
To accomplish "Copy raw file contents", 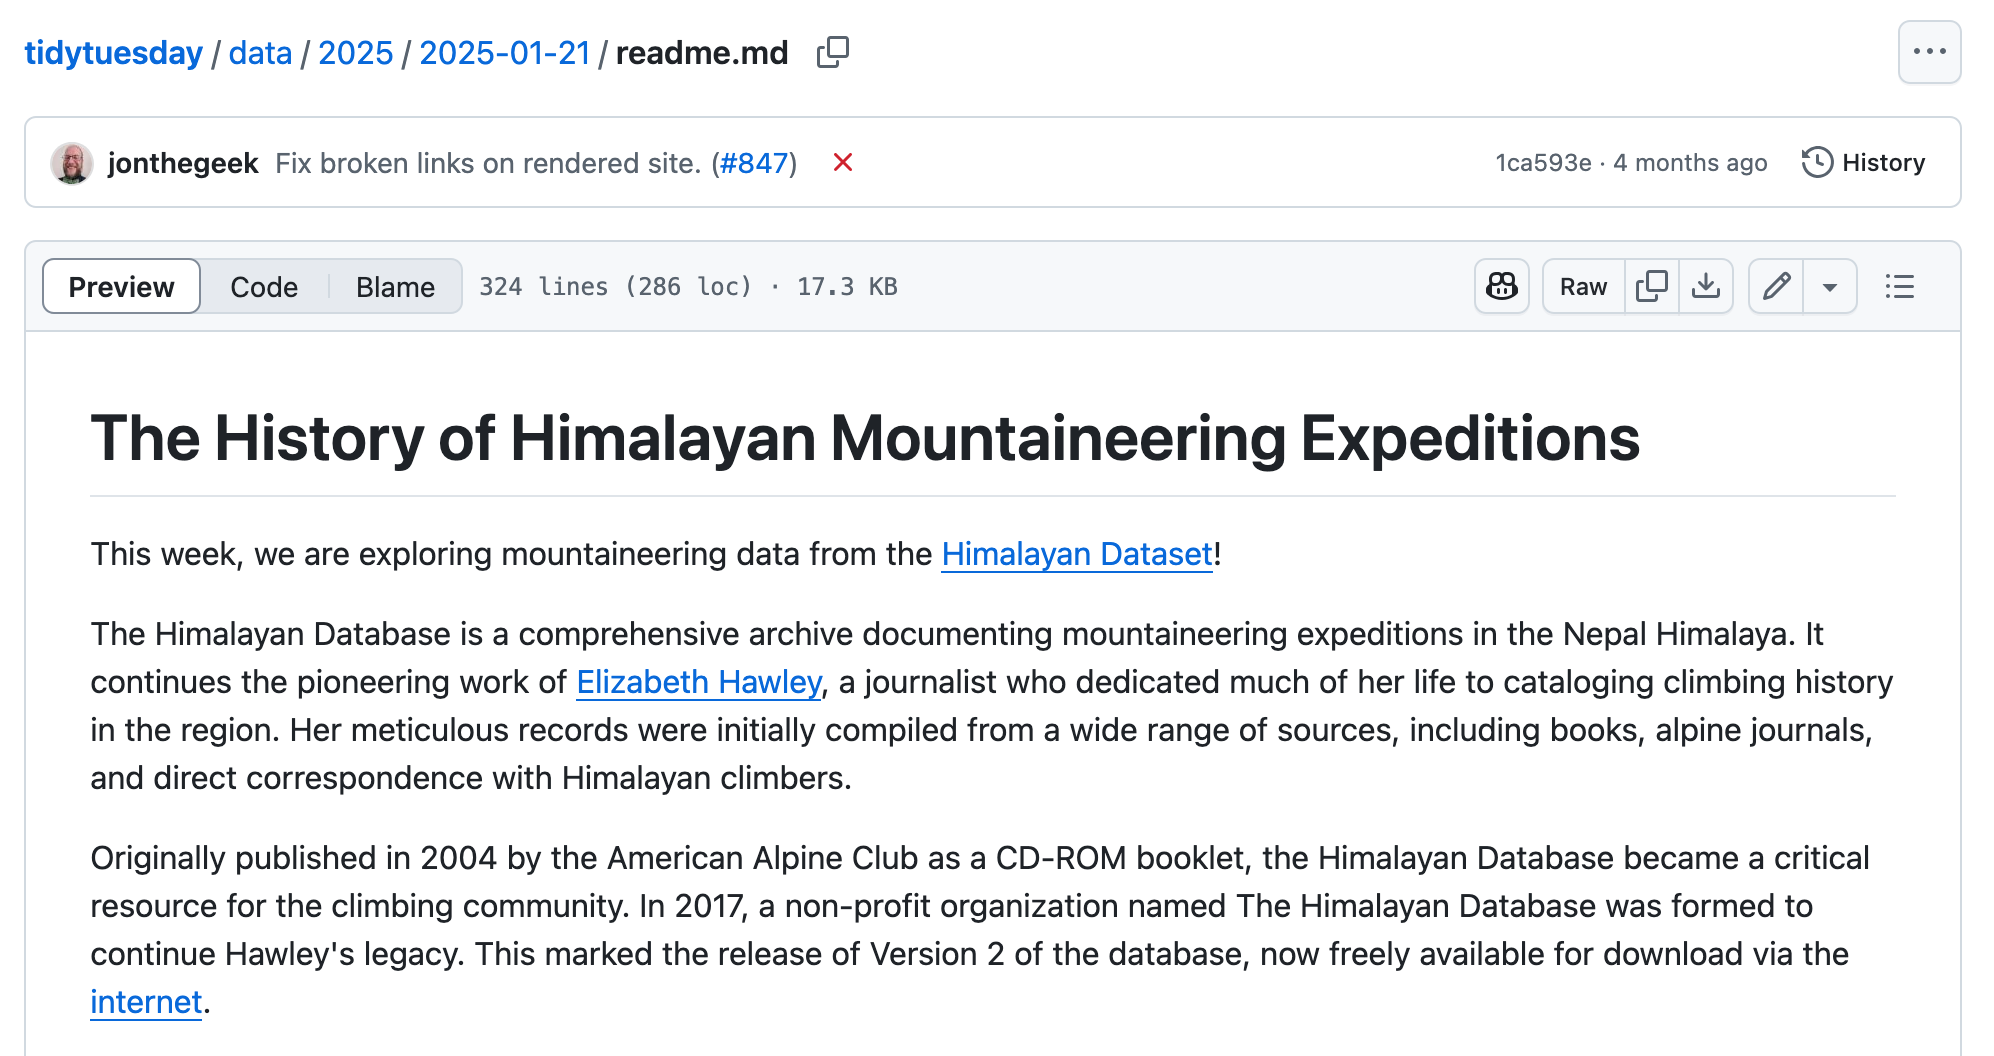I will 1651,287.
